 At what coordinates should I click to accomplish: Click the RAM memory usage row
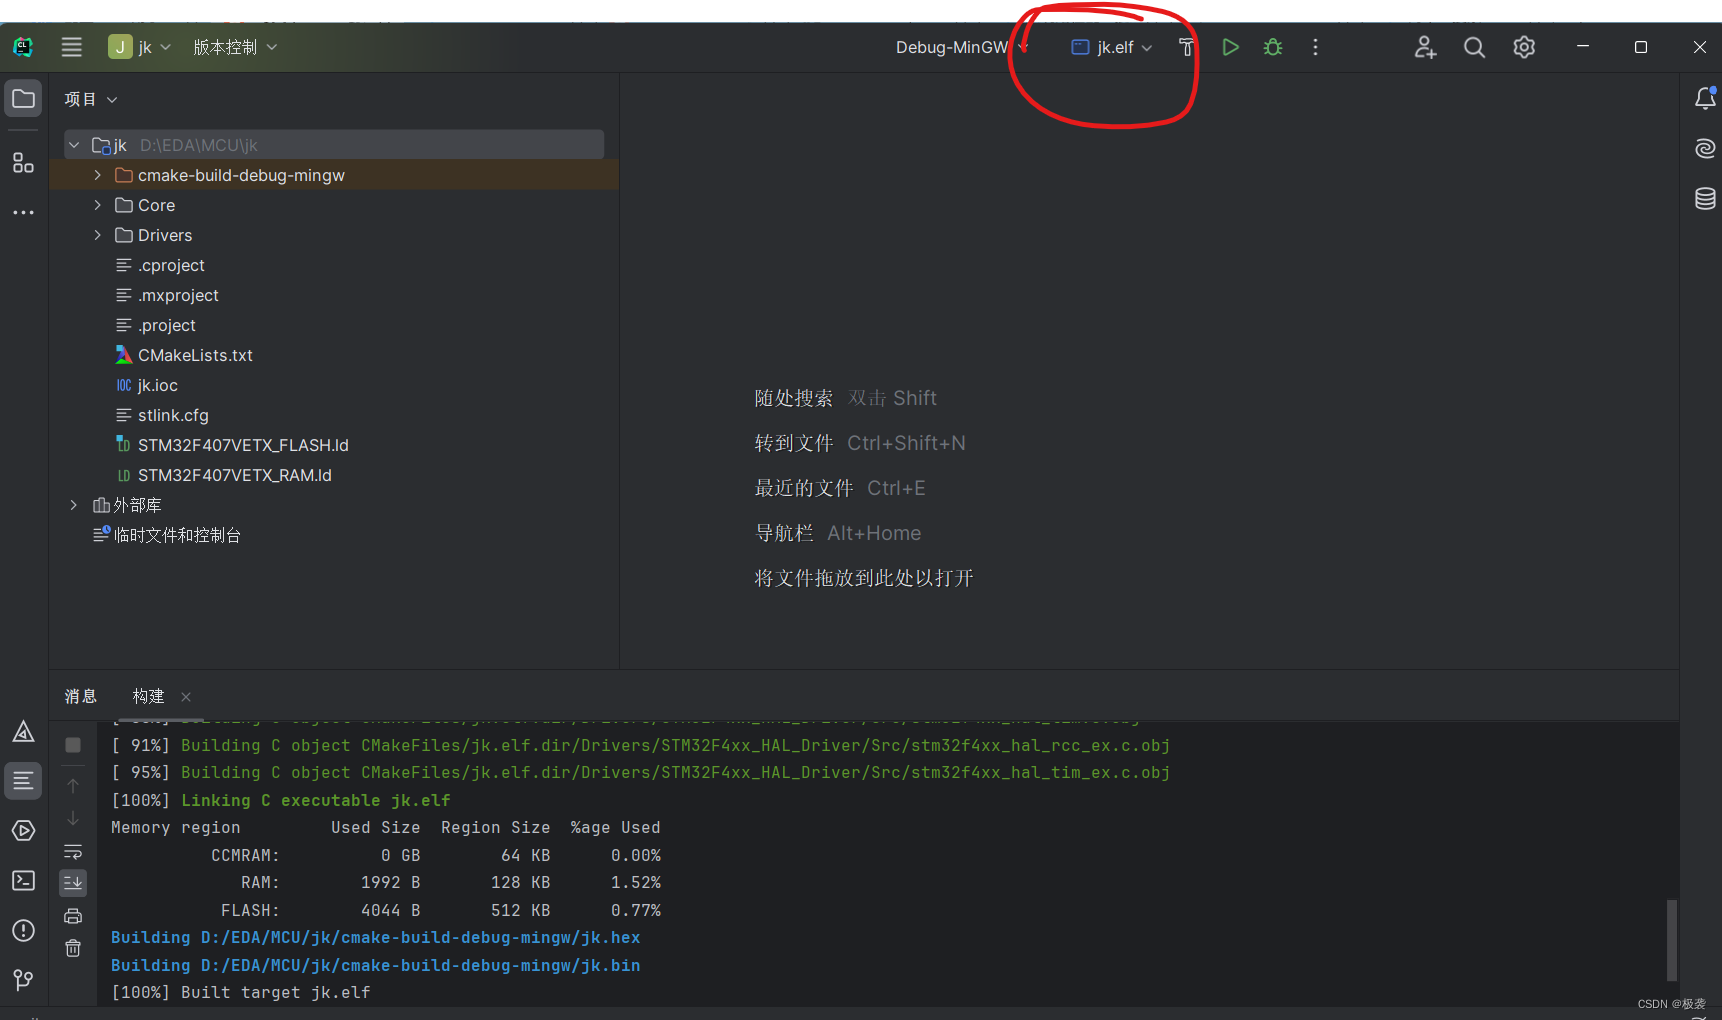451,882
